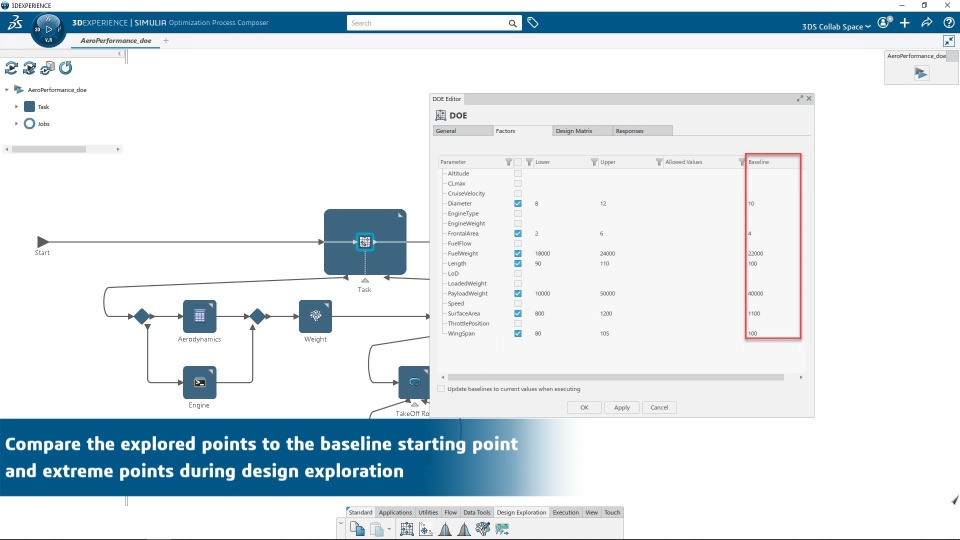Open the Lower column filter

[x=594, y=162]
